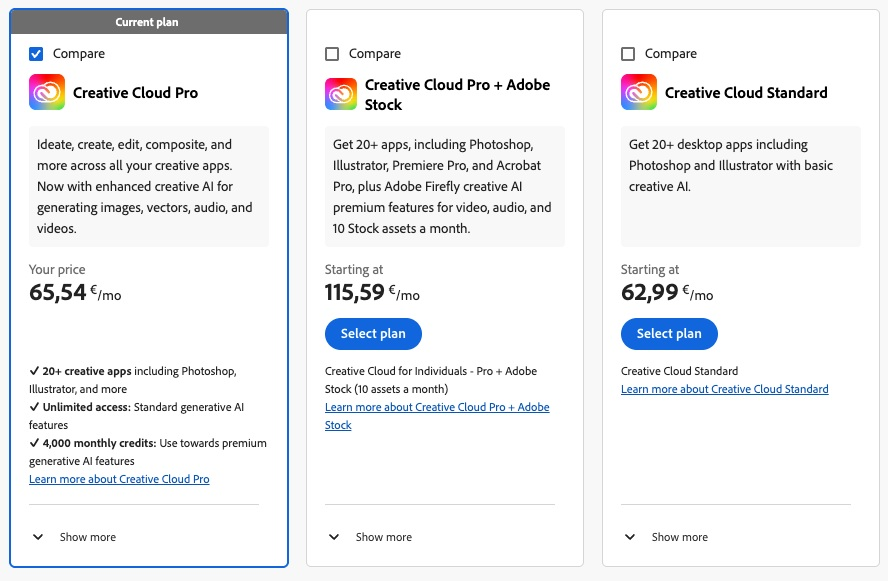Click the Creative Cloud Pro + Adobe Stock icon
The image size is (888, 581).
(x=341, y=94)
